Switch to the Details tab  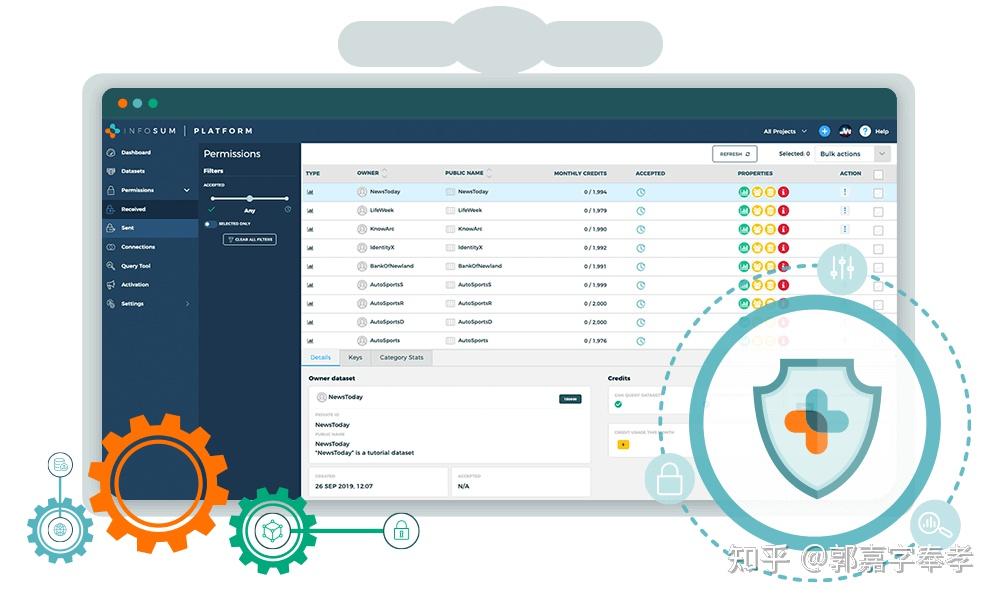[x=320, y=358]
